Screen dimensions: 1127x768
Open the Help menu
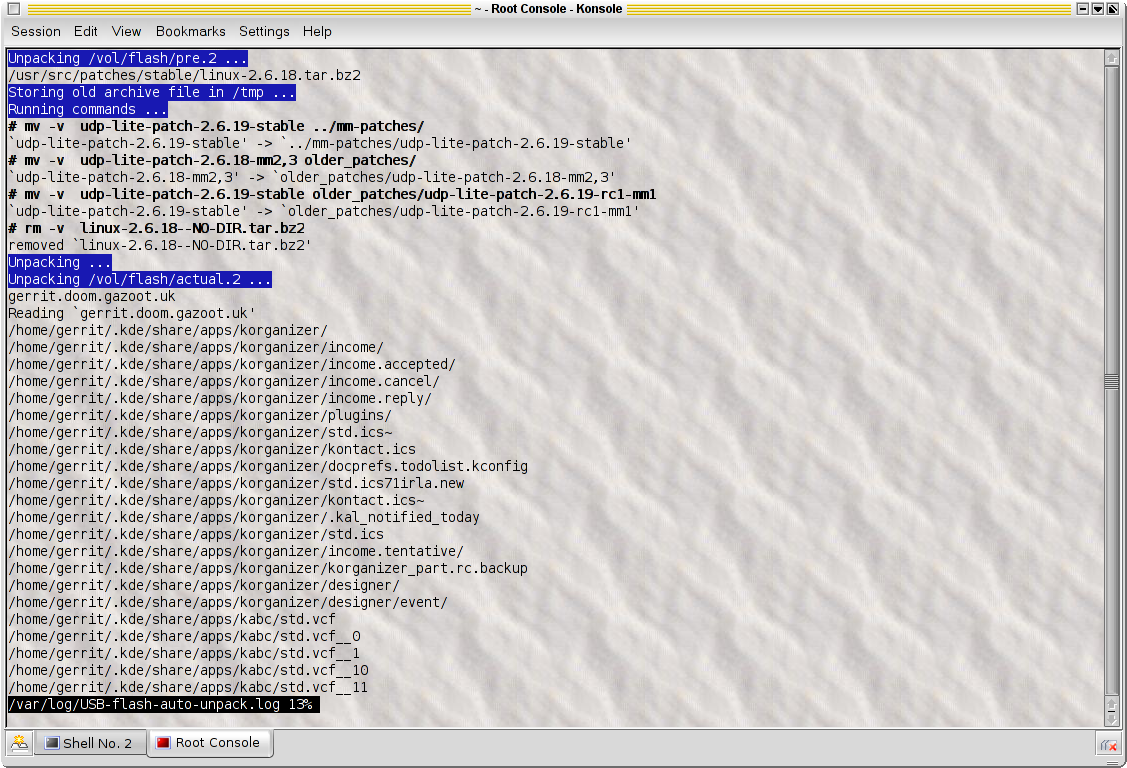317,32
